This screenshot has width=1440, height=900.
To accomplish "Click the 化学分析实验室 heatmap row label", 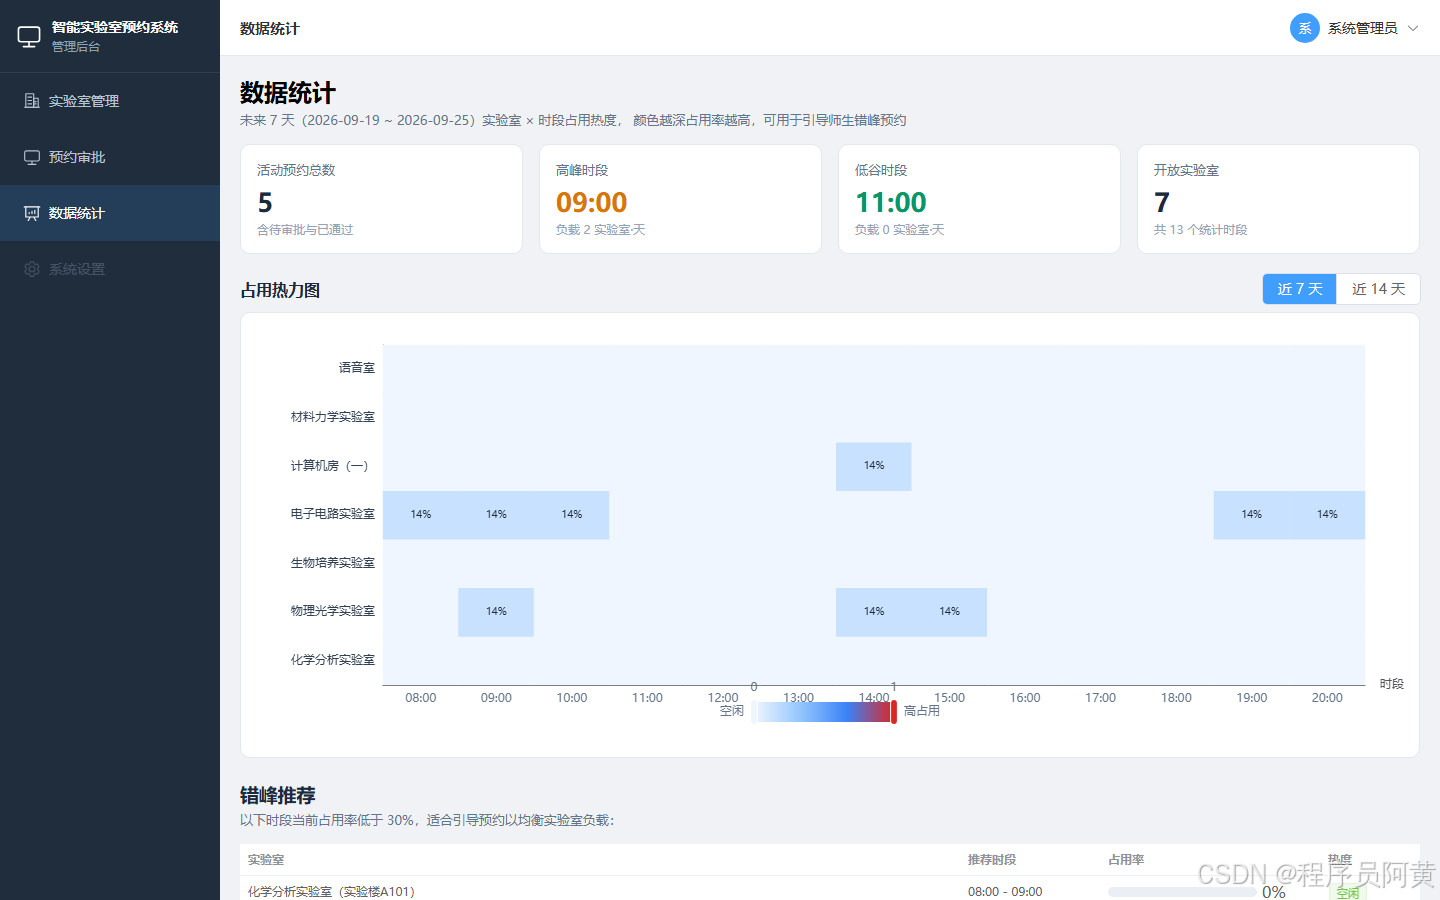I will click(333, 660).
